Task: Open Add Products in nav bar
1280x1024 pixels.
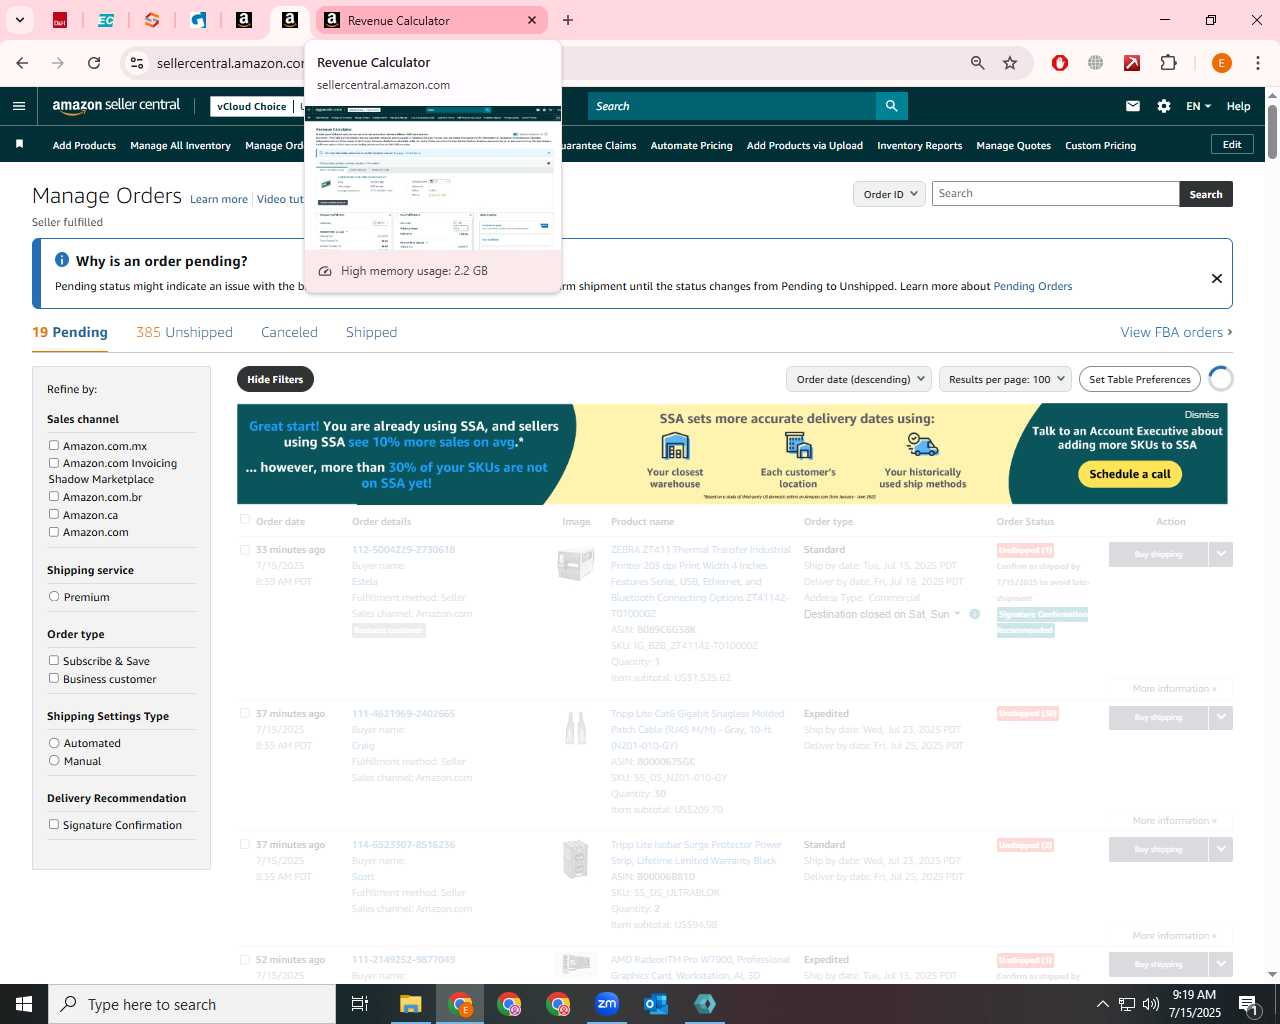Action: 84,146
